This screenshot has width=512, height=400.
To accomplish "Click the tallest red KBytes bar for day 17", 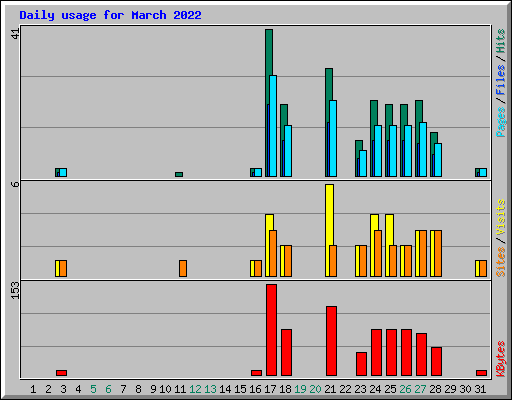I will click(271, 330).
